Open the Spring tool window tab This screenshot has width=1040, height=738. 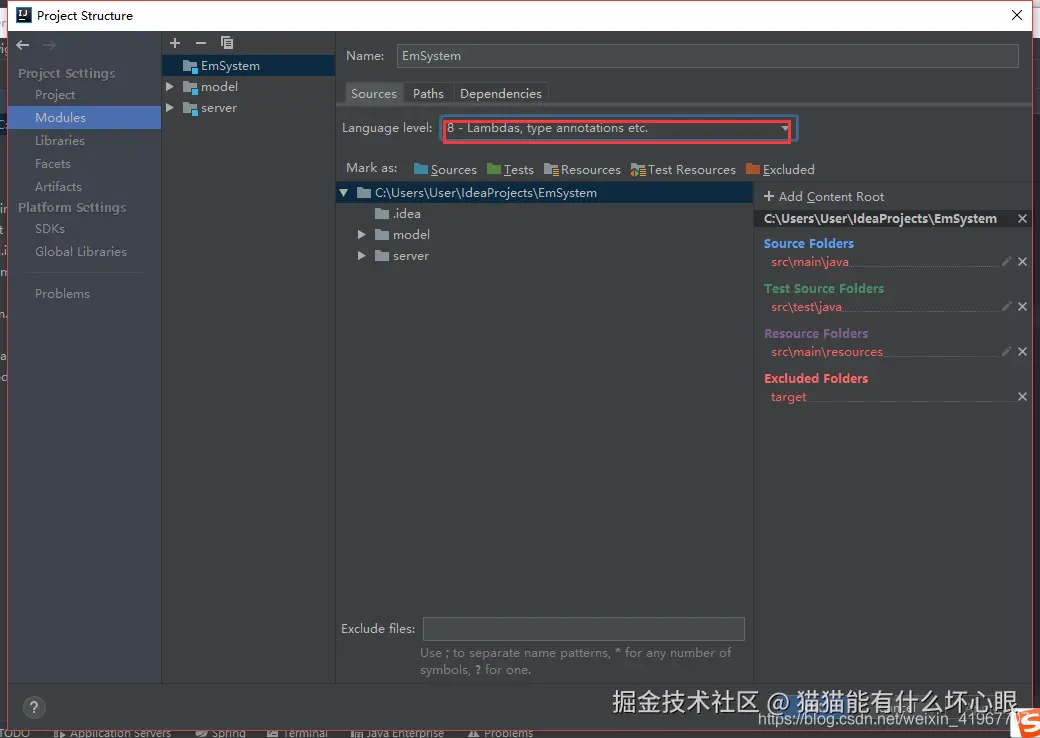pyautogui.click(x=221, y=733)
